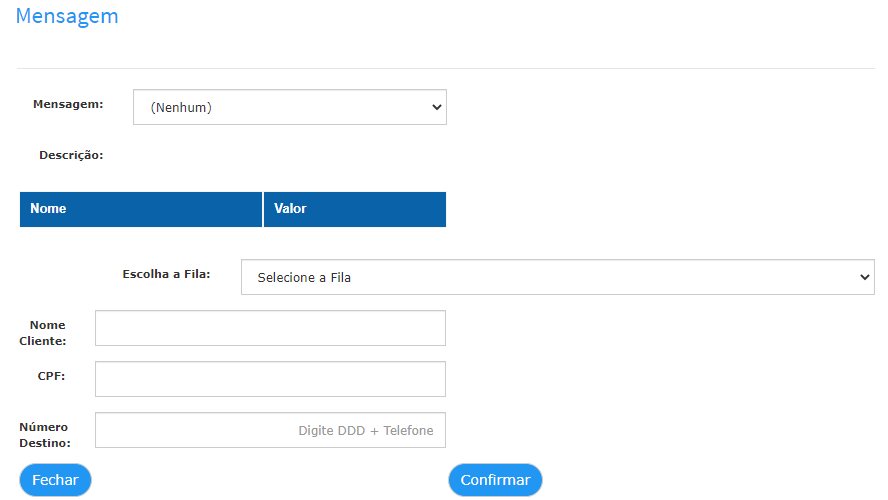Click into the CPF input box
Screen dimensions: 888x500
tap(270, 379)
